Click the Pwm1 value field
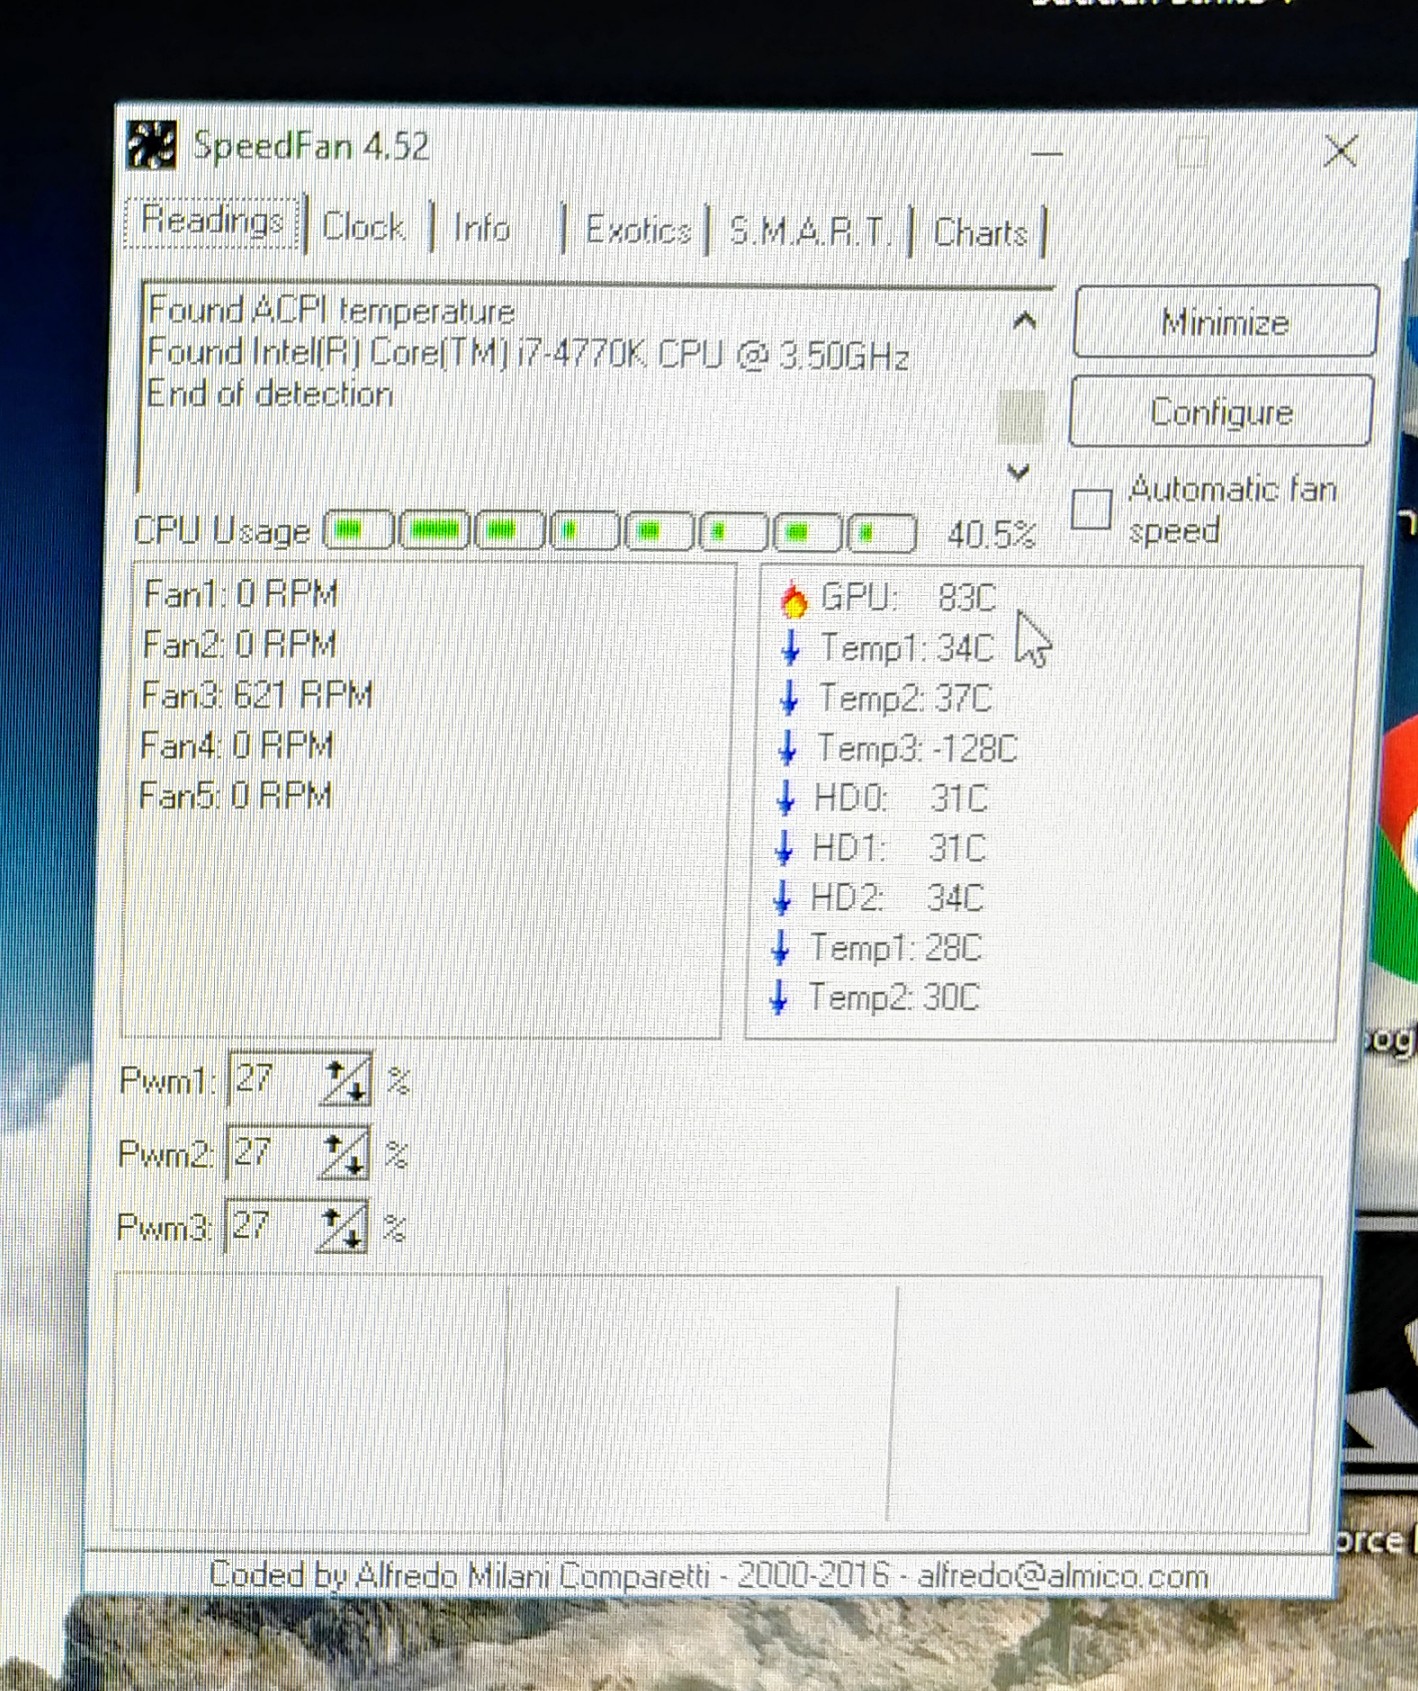Viewport: 1418px width, 1691px height. pyautogui.click(x=273, y=1079)
